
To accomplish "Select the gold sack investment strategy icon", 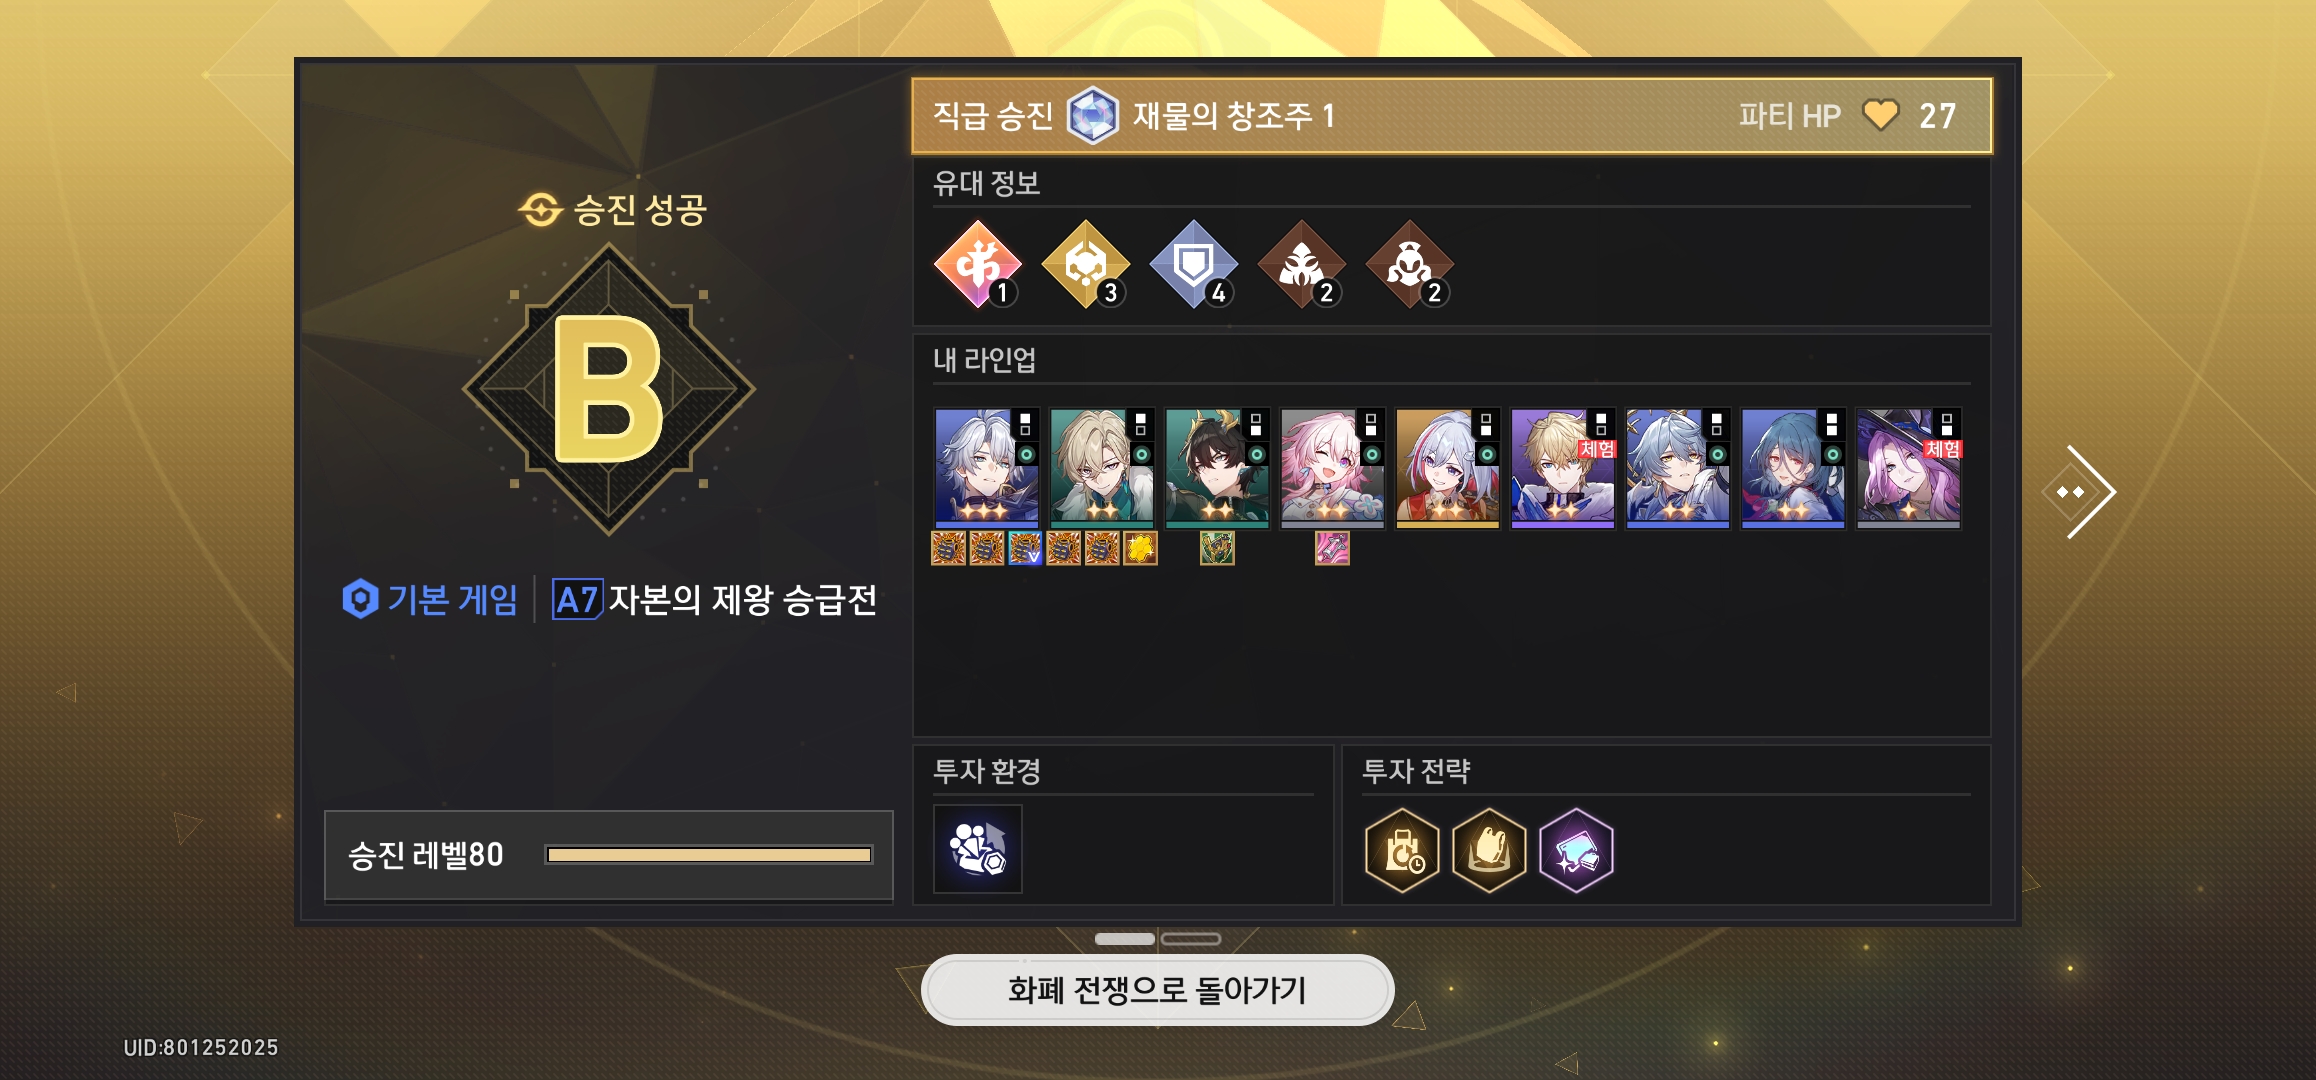I will [1490, 851].
